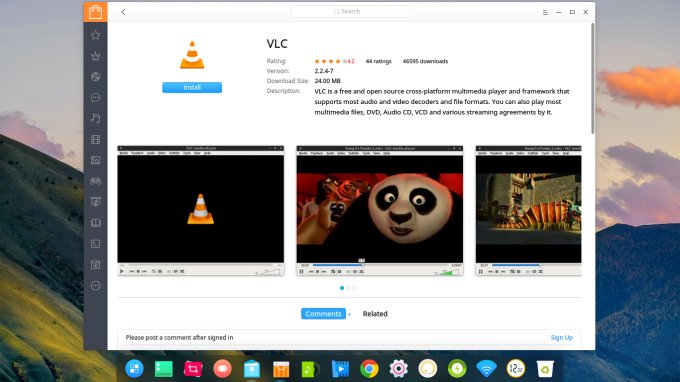Click the Sign Up link
The image size is (680, 382).
pos(562,337)
